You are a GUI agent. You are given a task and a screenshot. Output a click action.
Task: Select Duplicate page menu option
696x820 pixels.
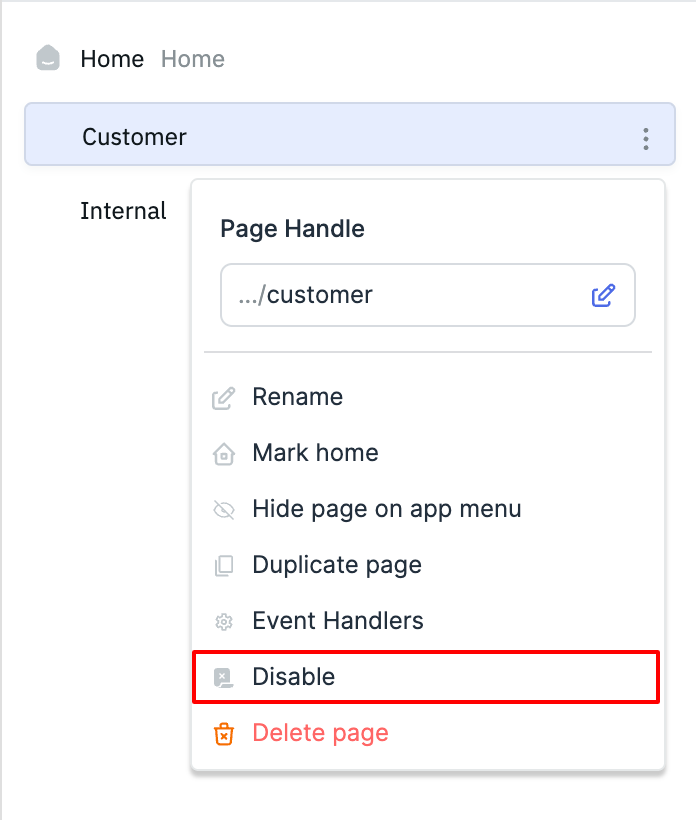click(x=336, y=565)
